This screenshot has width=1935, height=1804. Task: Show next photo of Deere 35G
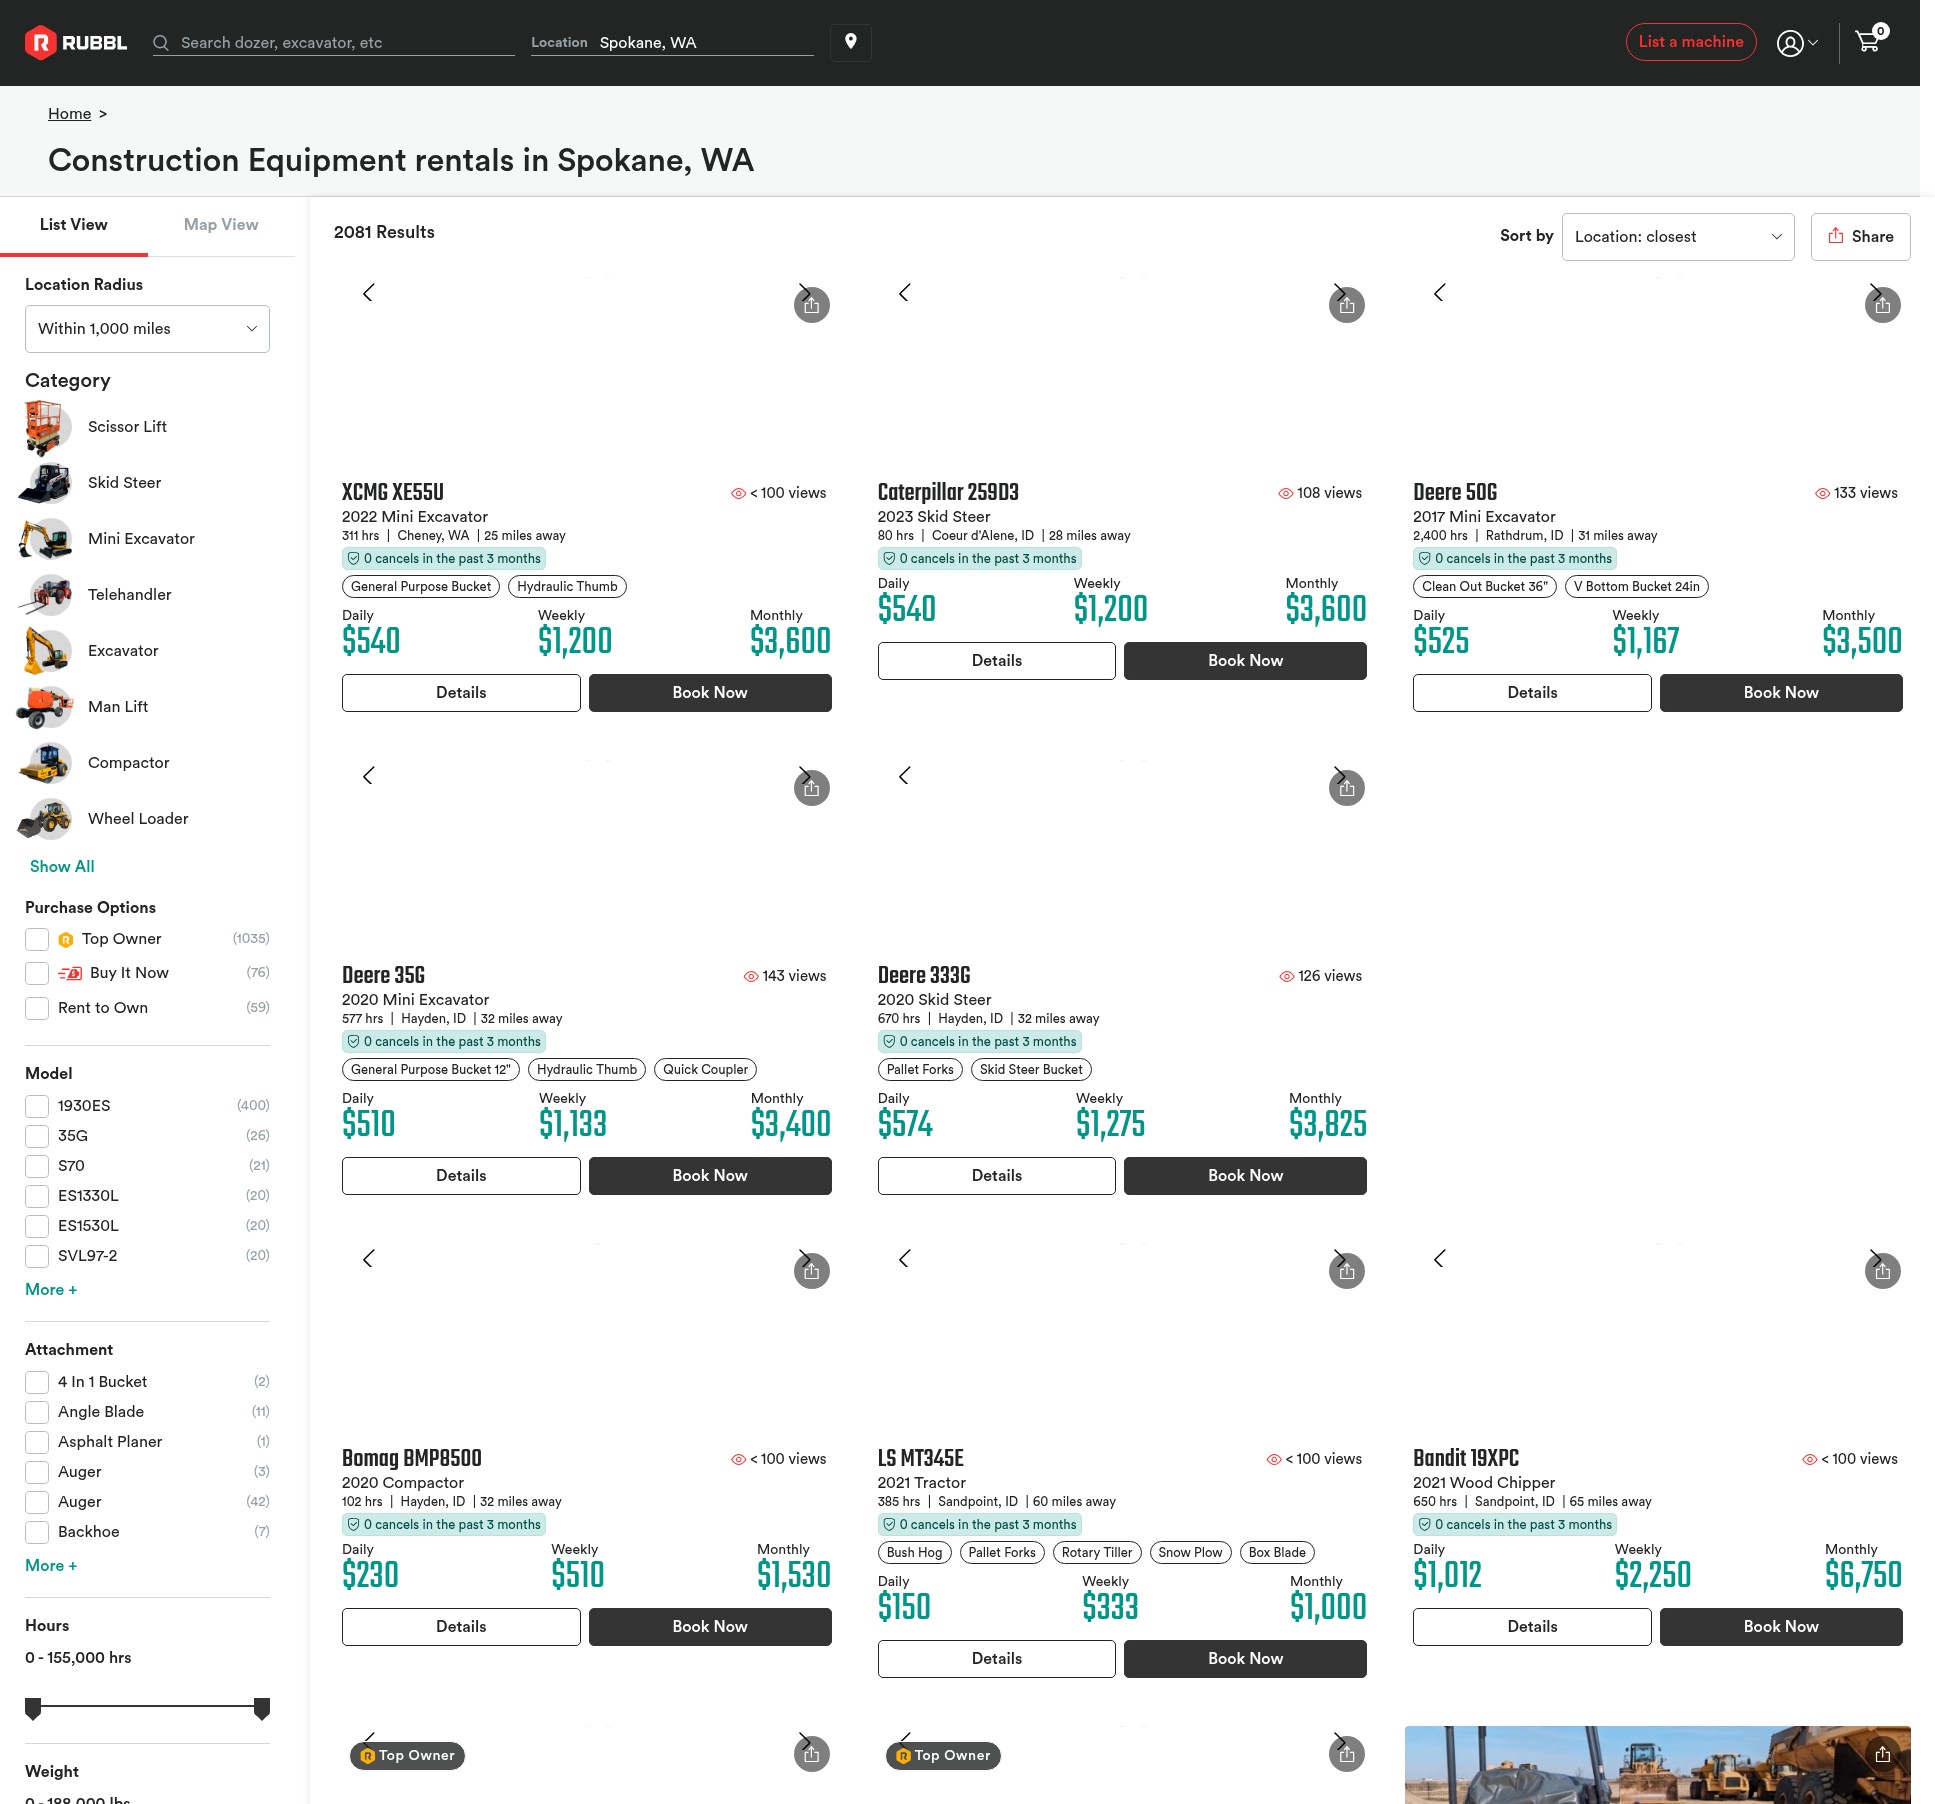(x=804, y=776)
